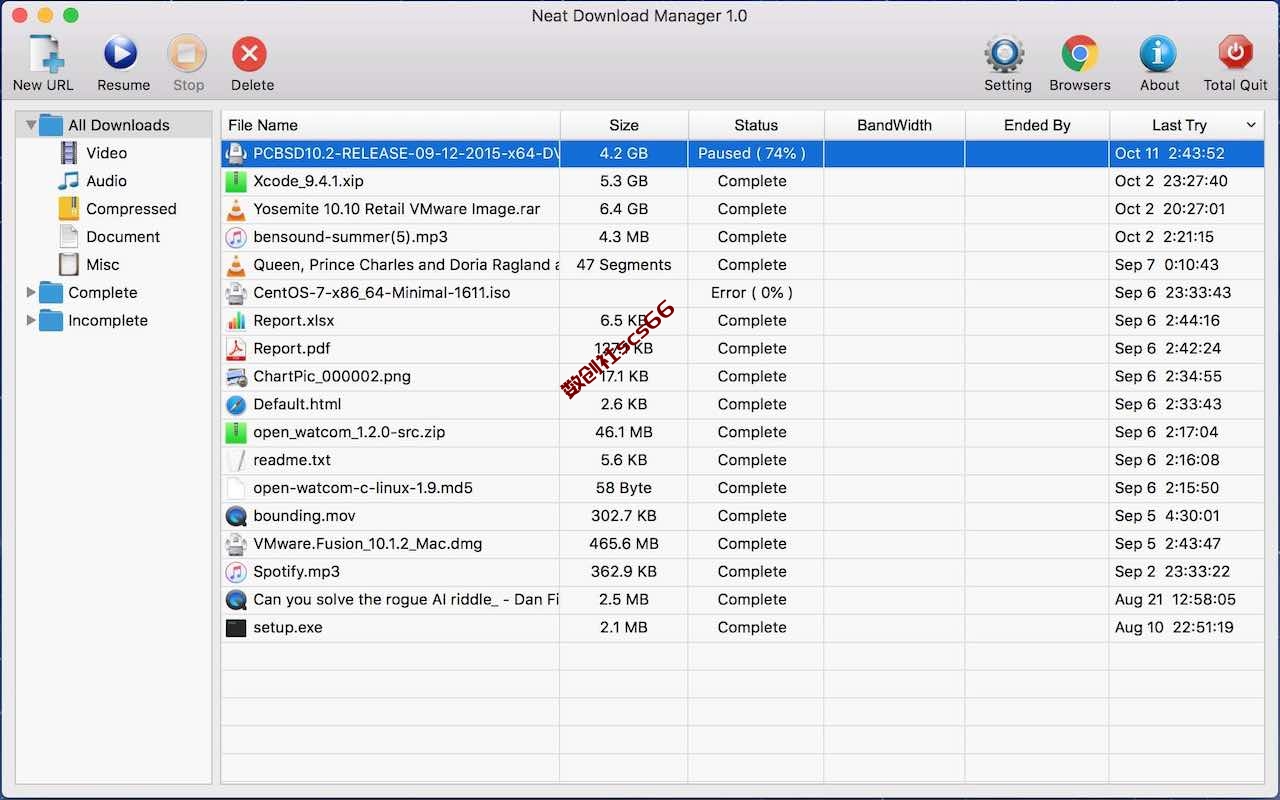Click the 6.4 GB size cell
1280x800 pixels.
pyautogui.click(x=624, y=209)
